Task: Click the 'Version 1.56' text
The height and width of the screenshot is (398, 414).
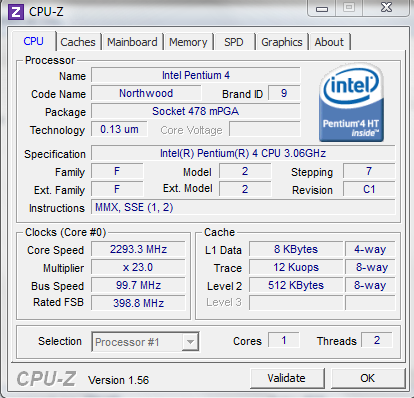Action: click(x=118, y=380)
